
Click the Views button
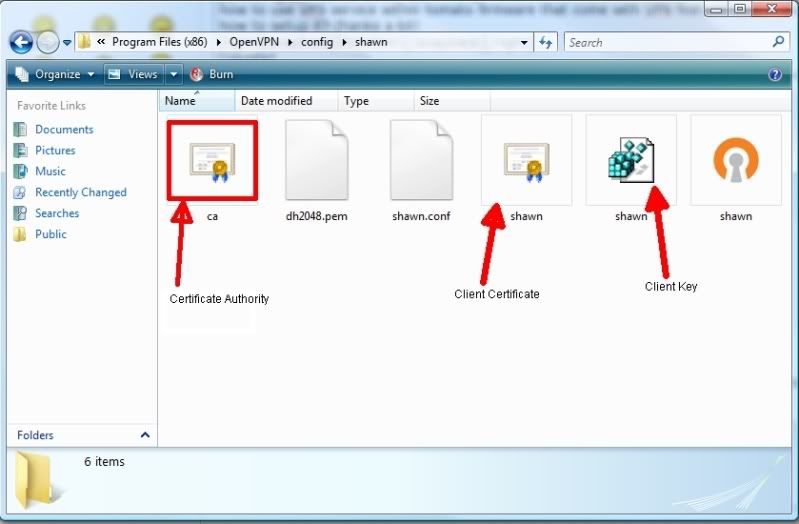pyautogui.click(x=134, y=74)
